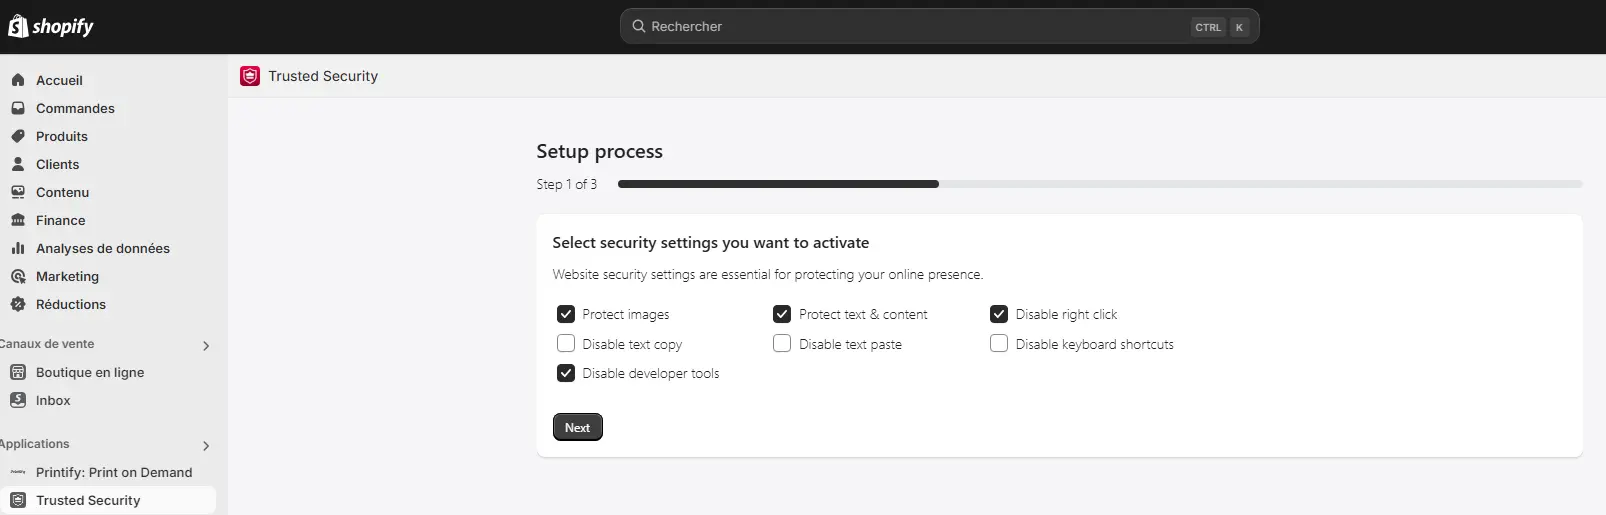Open Boutique en ligne sales channel
This screenshot has height=515, width=1606.
(90, 372)
